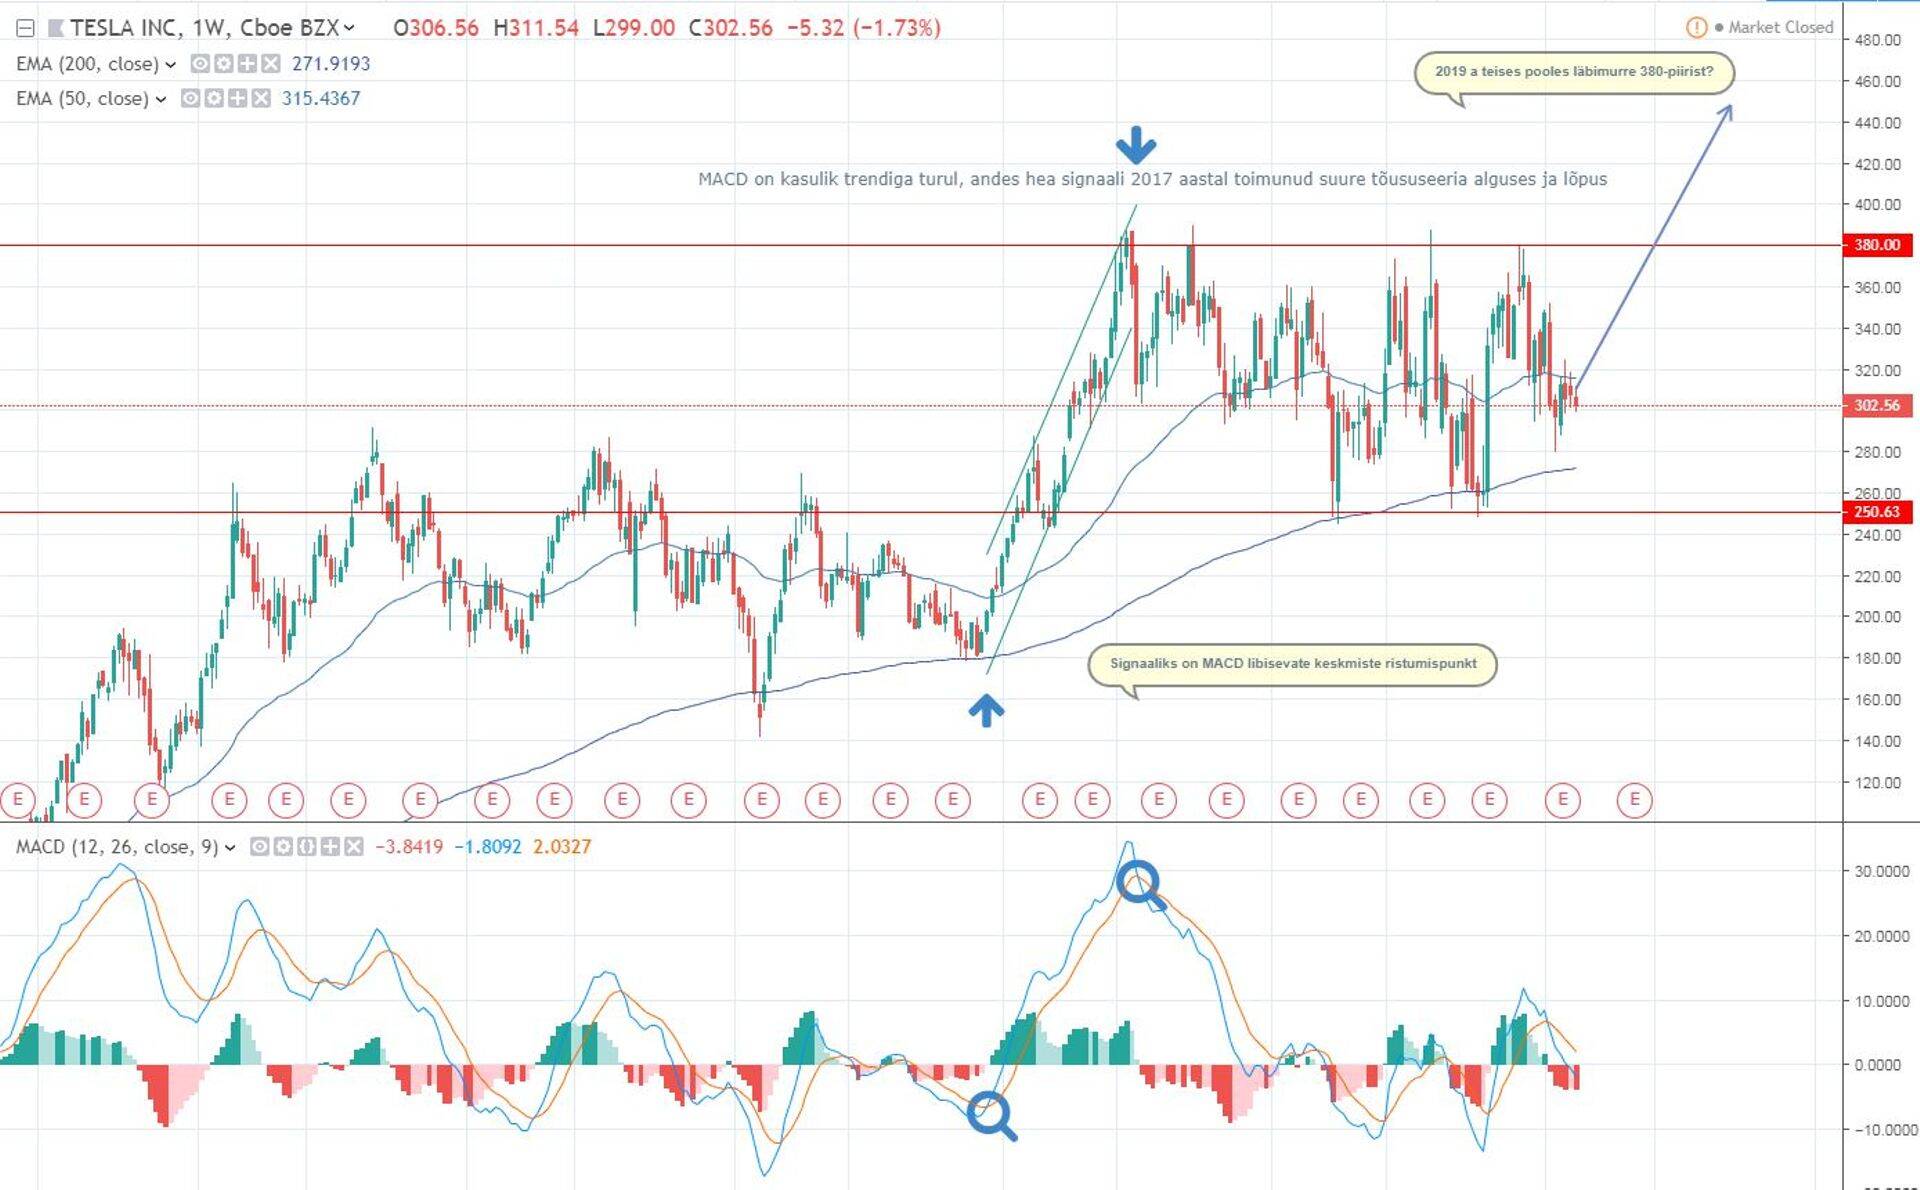Click the last earnings E marker on timeline
The image size is (1920, 1190).
[x=1634, y=799]
